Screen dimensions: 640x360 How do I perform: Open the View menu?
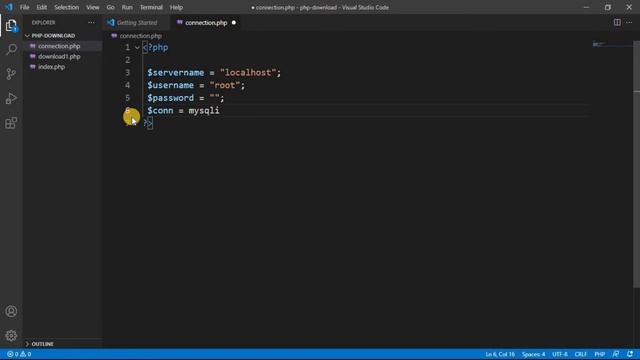coord(93,7)
